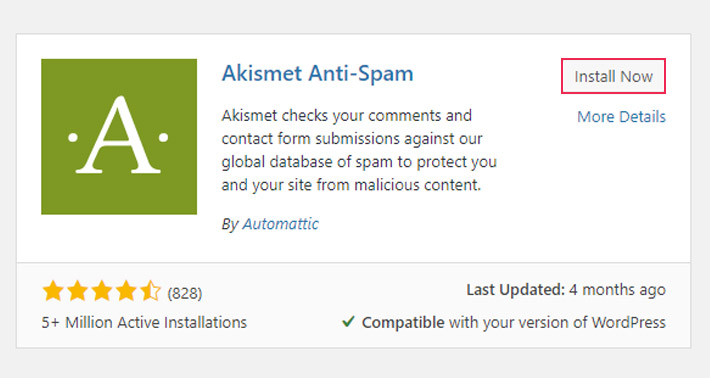Click the green compatibility checkmark icon
The image size is (710, 378).
348,322
